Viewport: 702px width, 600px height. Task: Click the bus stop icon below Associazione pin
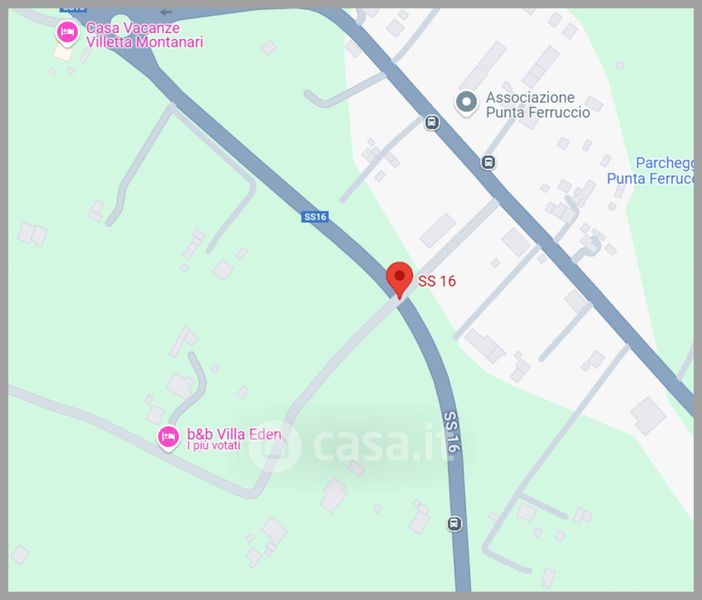(488, 162)
